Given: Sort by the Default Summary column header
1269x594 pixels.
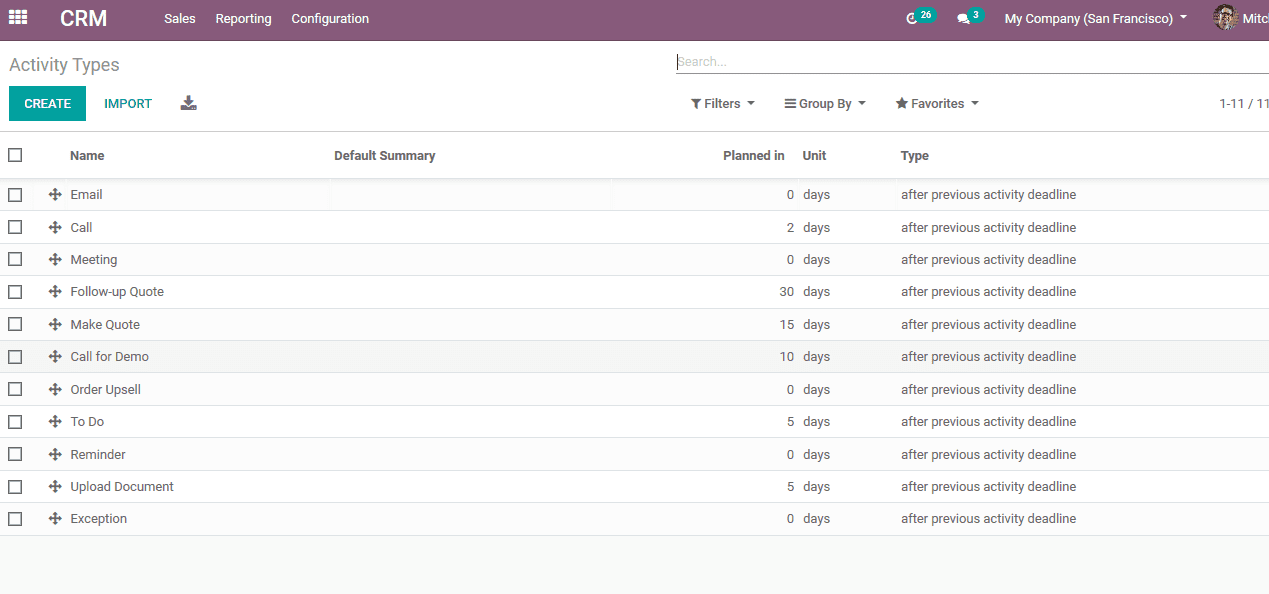Looking at the screenshot, I should click(385, 156).
